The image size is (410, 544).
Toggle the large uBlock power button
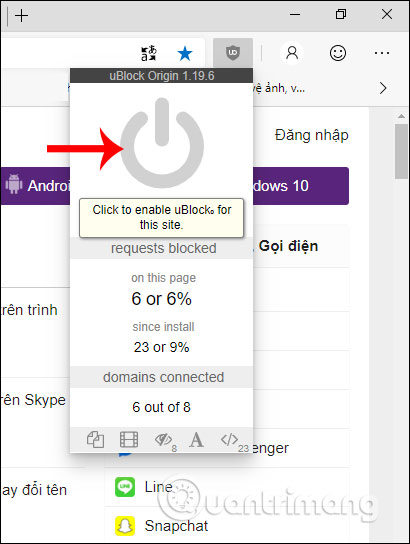[162, 143]
